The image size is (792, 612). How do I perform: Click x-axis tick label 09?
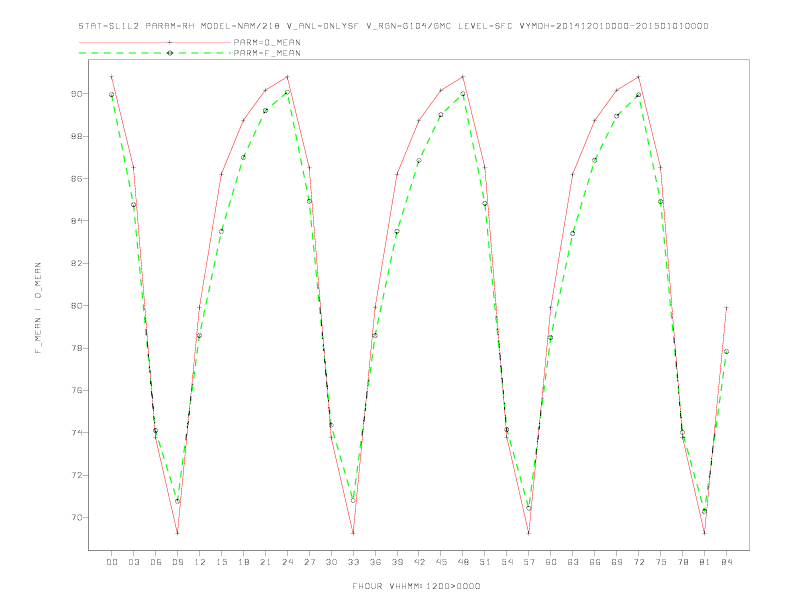[177, 562]
